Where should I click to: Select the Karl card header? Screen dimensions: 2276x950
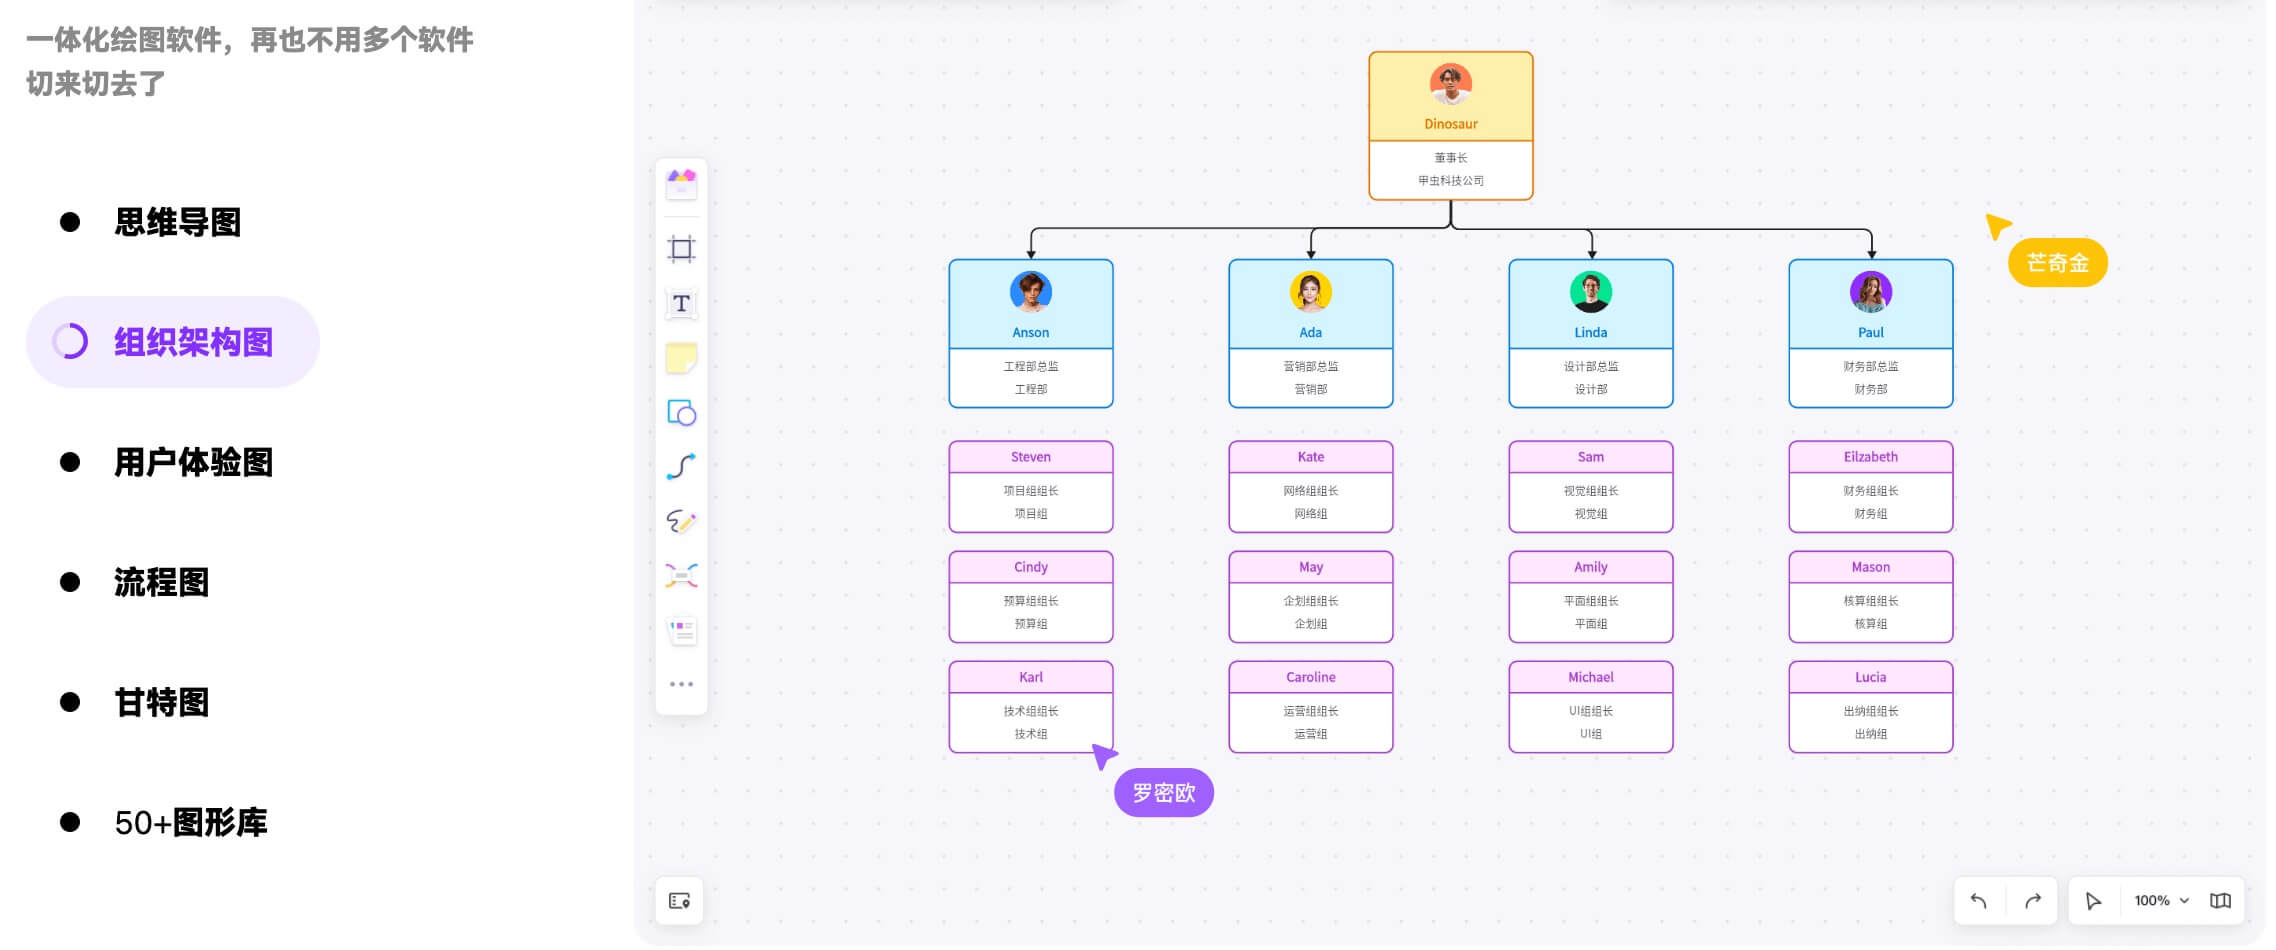(1031, 677)
